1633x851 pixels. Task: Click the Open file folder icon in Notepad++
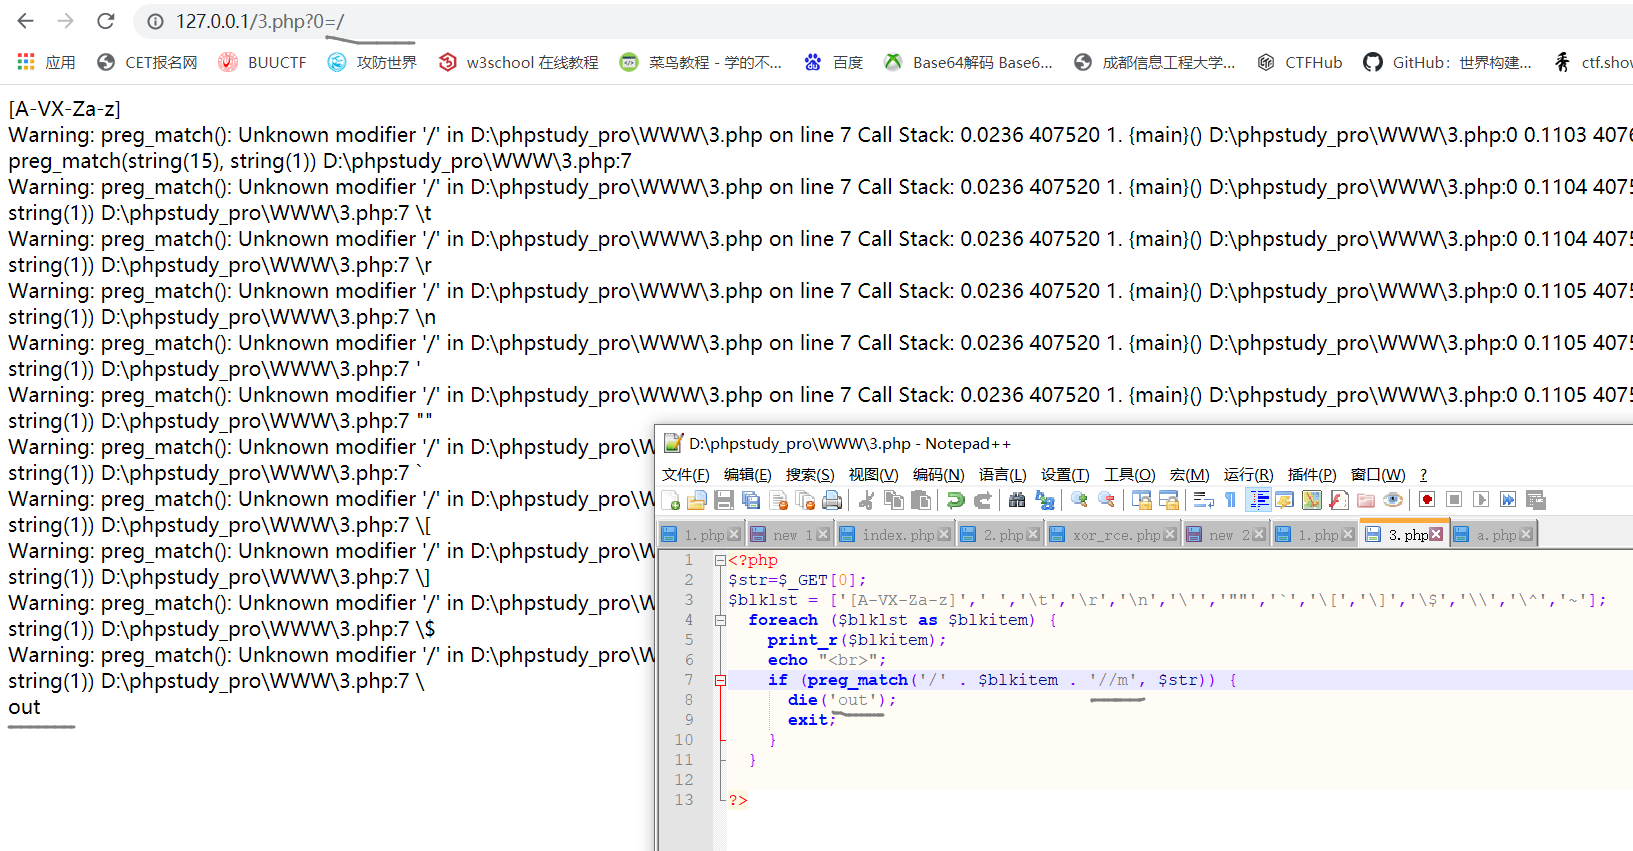point(697,500)
